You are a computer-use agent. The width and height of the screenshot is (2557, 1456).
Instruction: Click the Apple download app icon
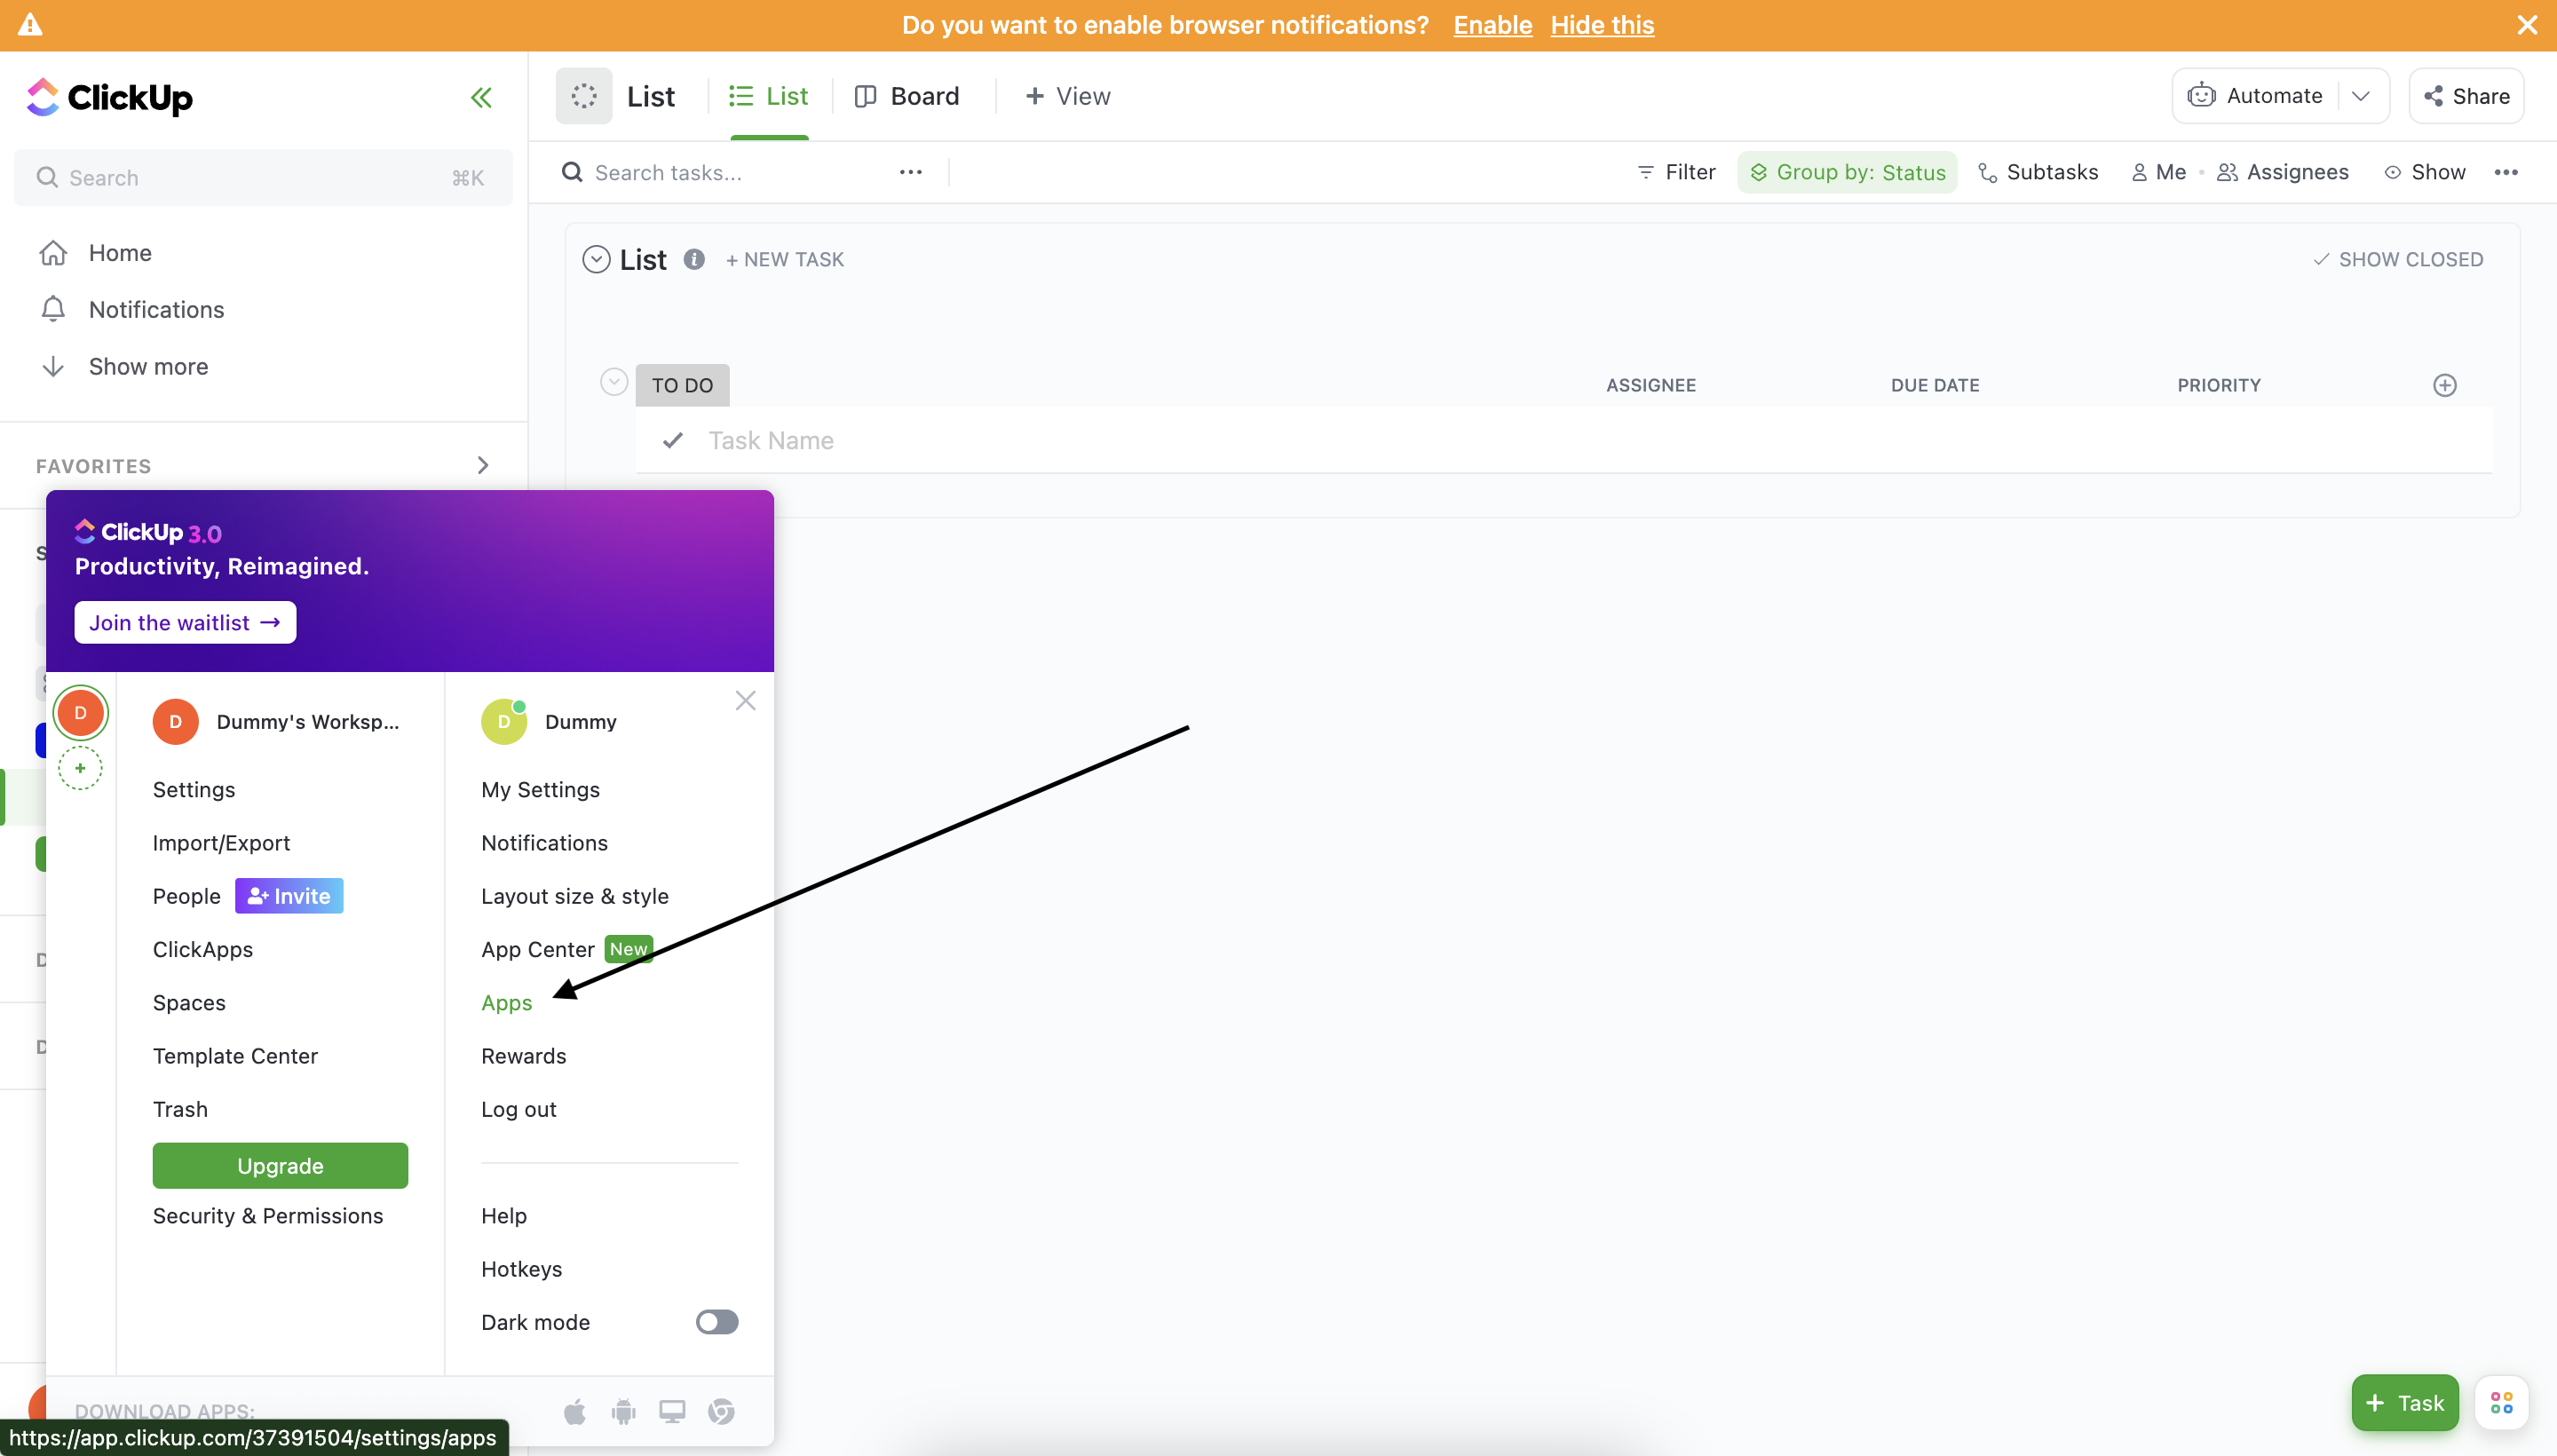tap(575, 1411)
